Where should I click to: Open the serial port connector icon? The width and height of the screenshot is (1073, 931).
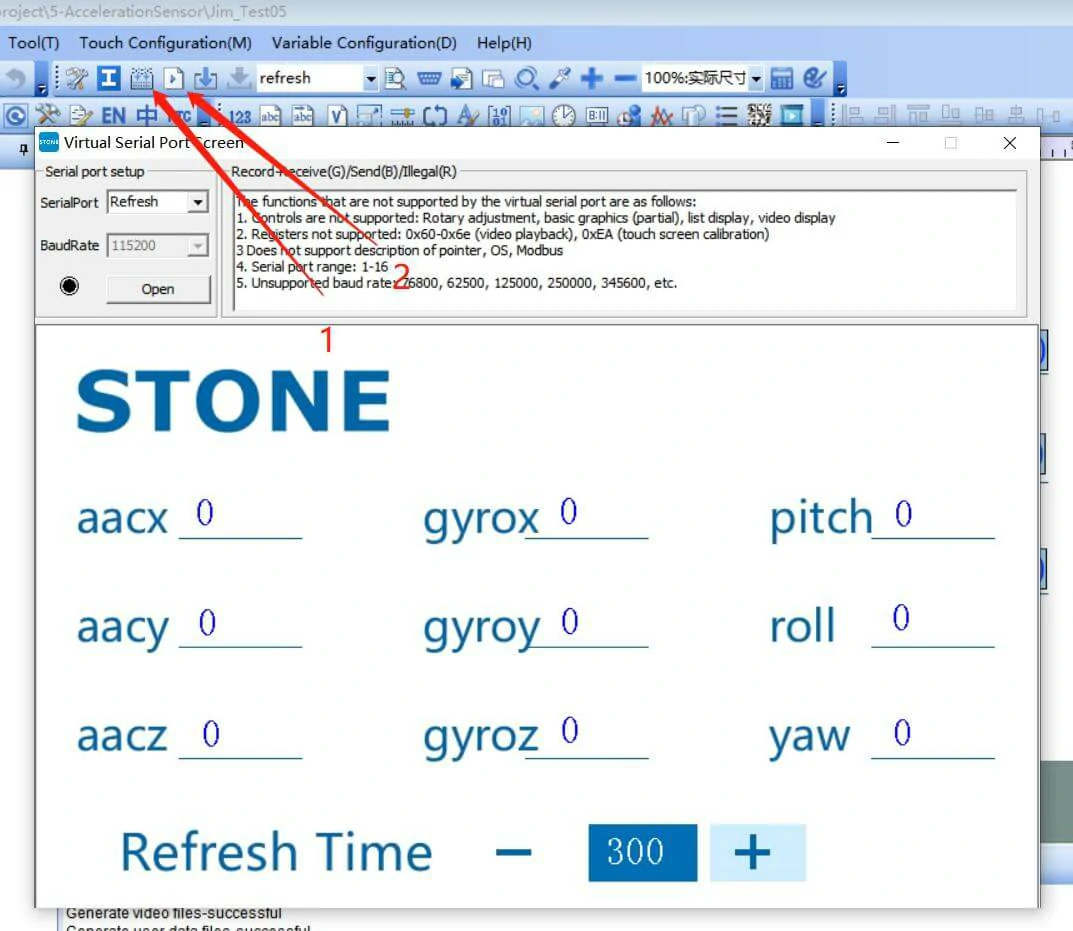(x=429, y=79)
